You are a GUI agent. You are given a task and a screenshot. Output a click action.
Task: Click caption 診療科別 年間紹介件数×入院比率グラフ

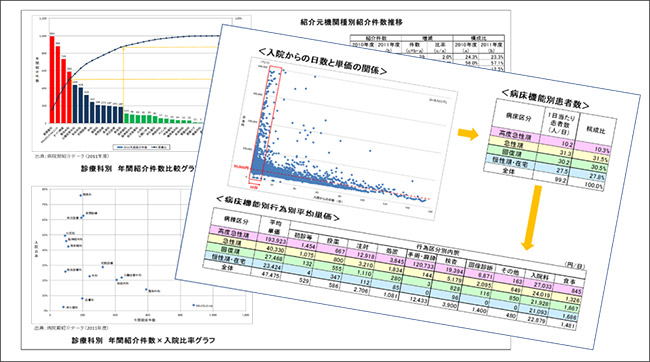pos(143,341)
